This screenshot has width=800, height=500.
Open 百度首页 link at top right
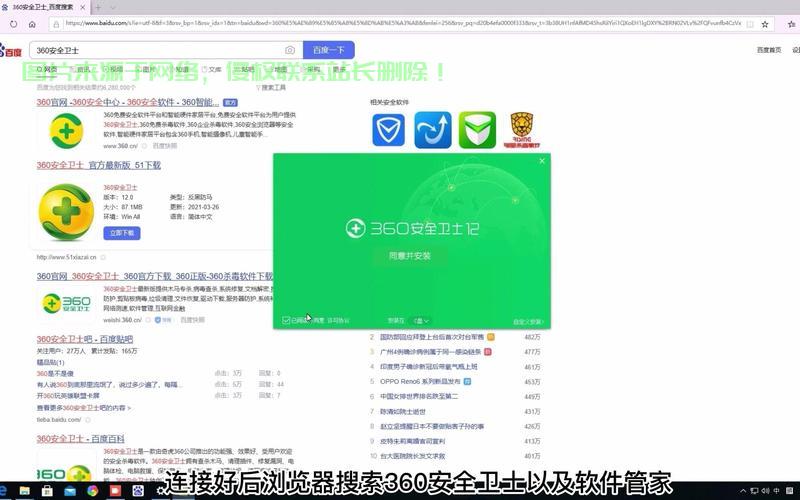point(769,50)
